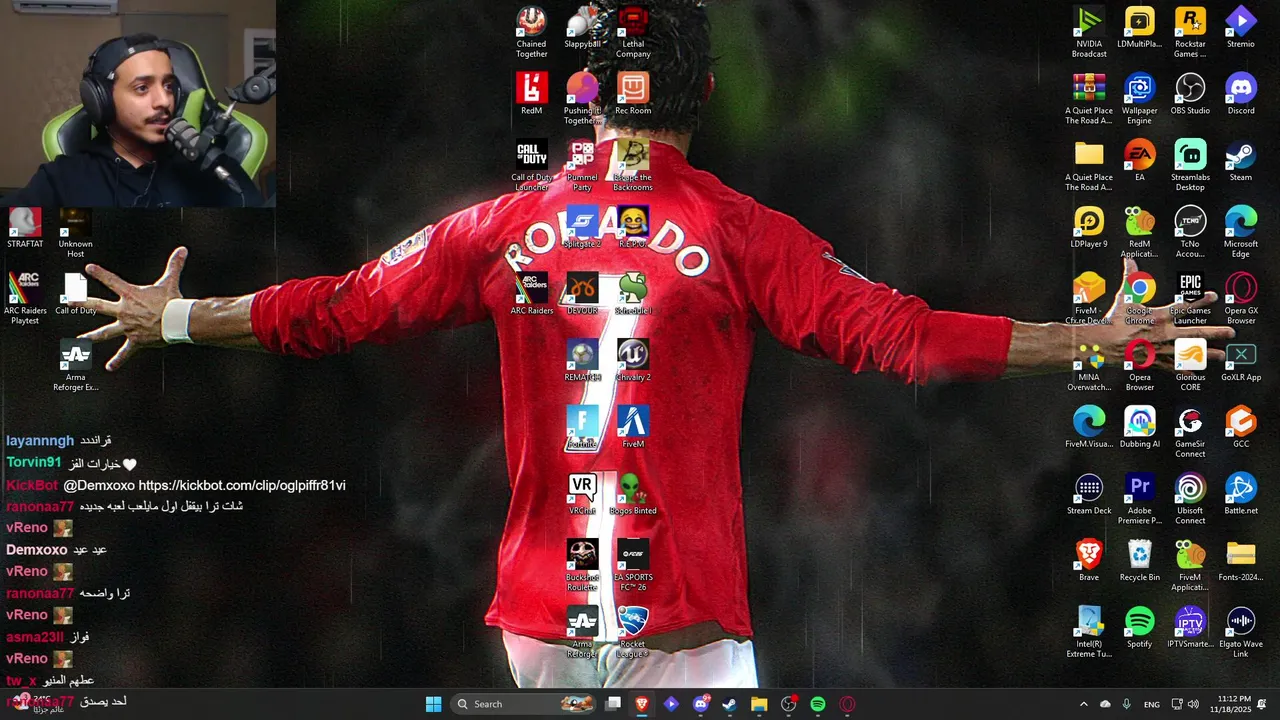Viewport: 1280px width, 720px height.
Task: Switch the ENG input language indicator
Action: pyautogui.click(x=1152, y=704)
